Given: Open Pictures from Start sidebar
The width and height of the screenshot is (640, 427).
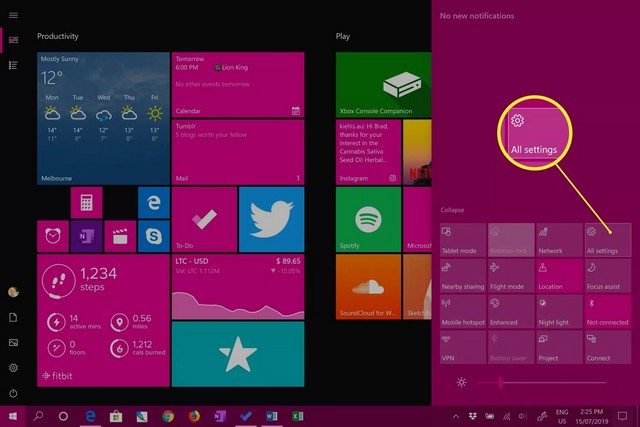Looking at the screenshot, I should click(x=13, y=342).
